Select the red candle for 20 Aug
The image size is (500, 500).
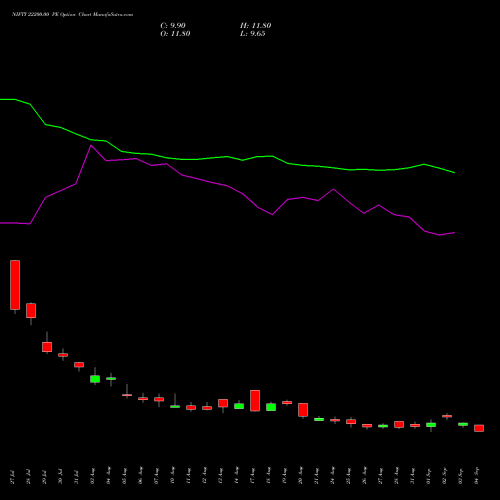[303, 410]
